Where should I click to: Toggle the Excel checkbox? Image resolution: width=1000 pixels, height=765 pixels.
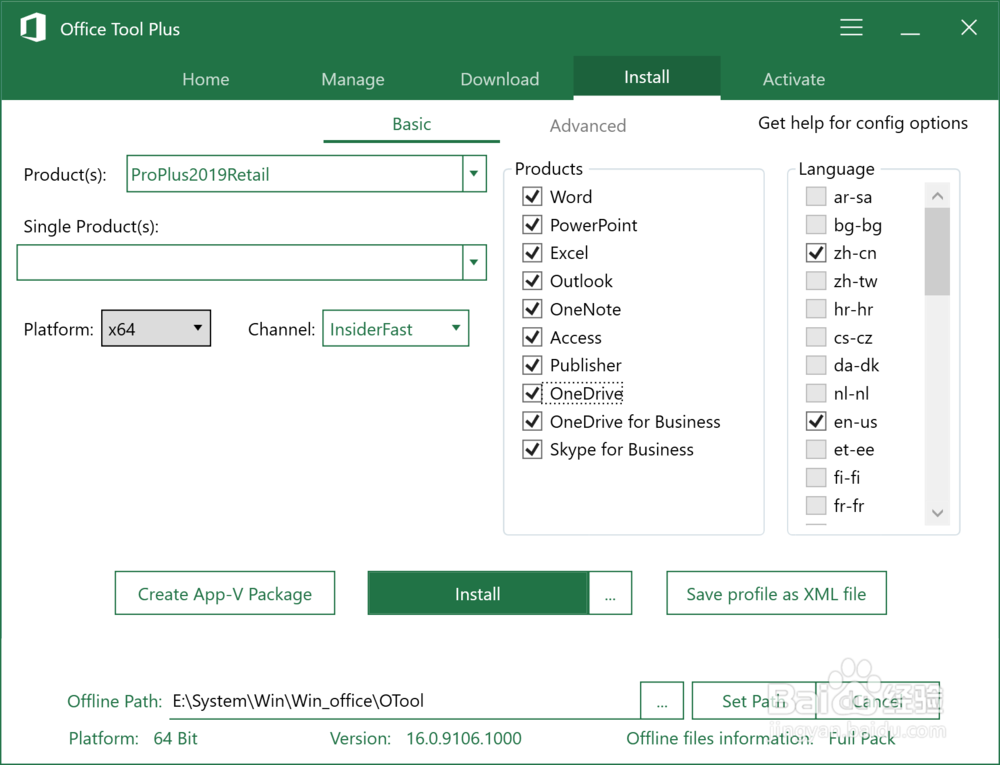pos(532,252)
